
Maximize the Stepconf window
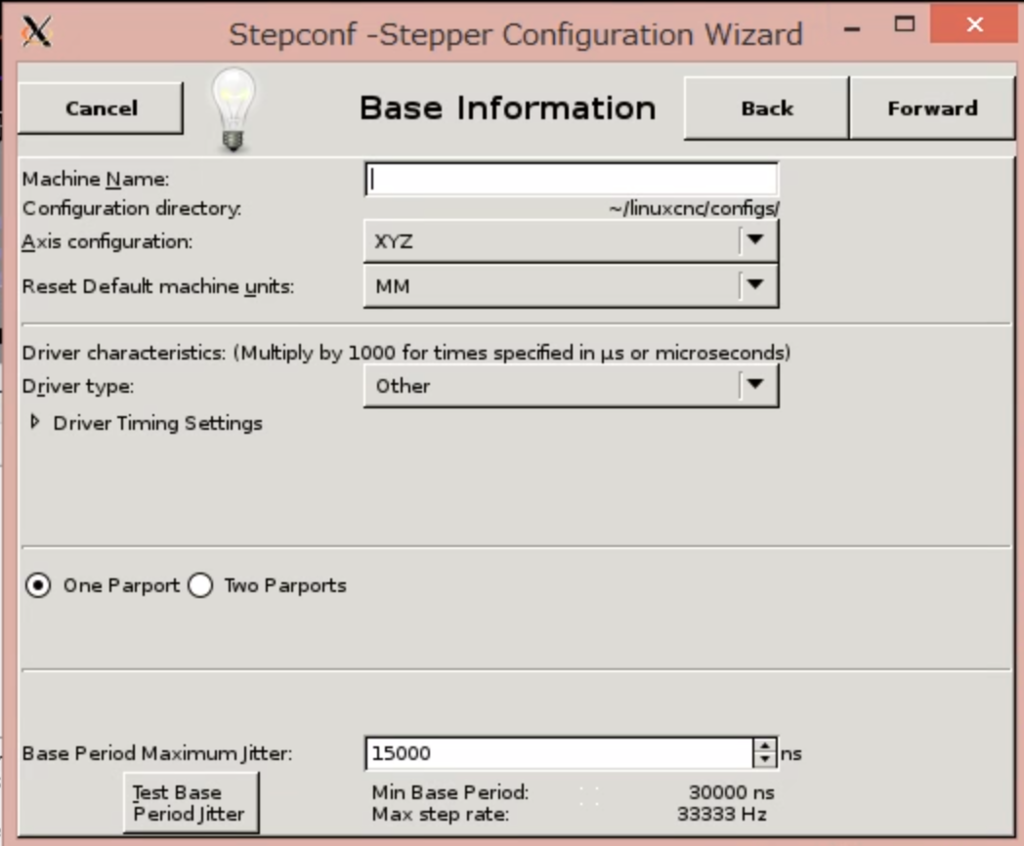[x=904, y=25]
